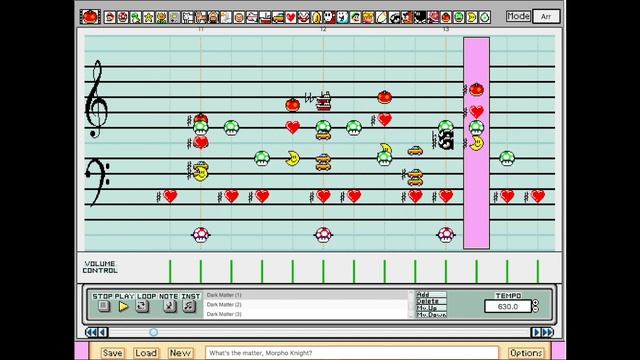Increase tempo with the plus button
This screenshot has height=360, width=640.
pyautogui.click(x=536, y=303)
